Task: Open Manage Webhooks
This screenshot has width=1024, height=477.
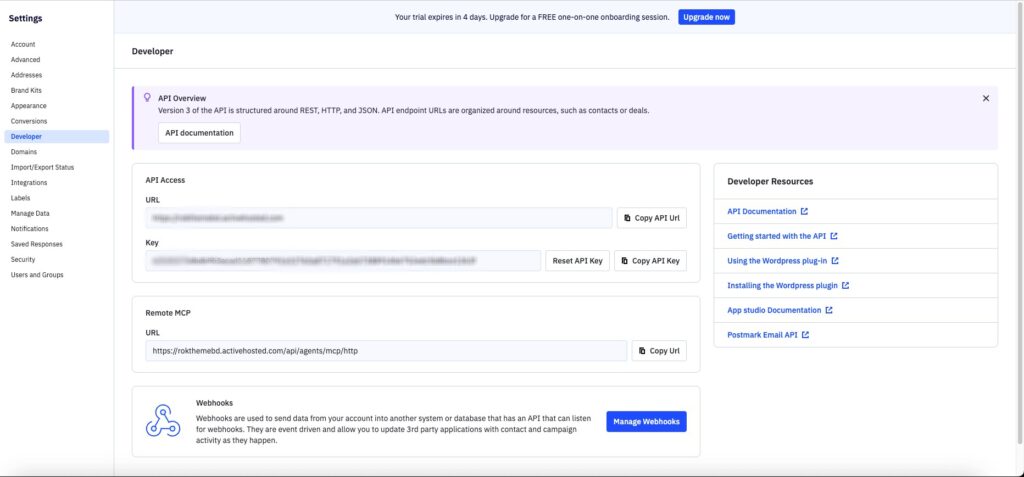Action: coord(646,422)
